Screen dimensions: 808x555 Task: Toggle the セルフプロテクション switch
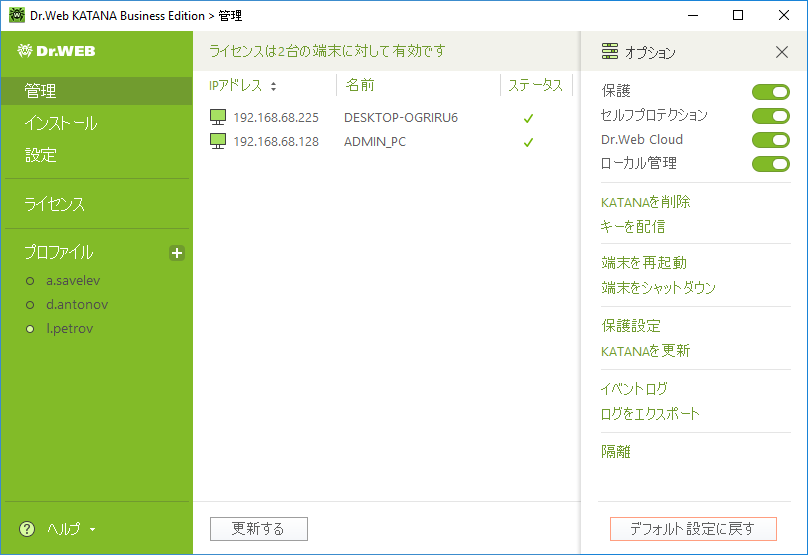(x=771, y=116)
